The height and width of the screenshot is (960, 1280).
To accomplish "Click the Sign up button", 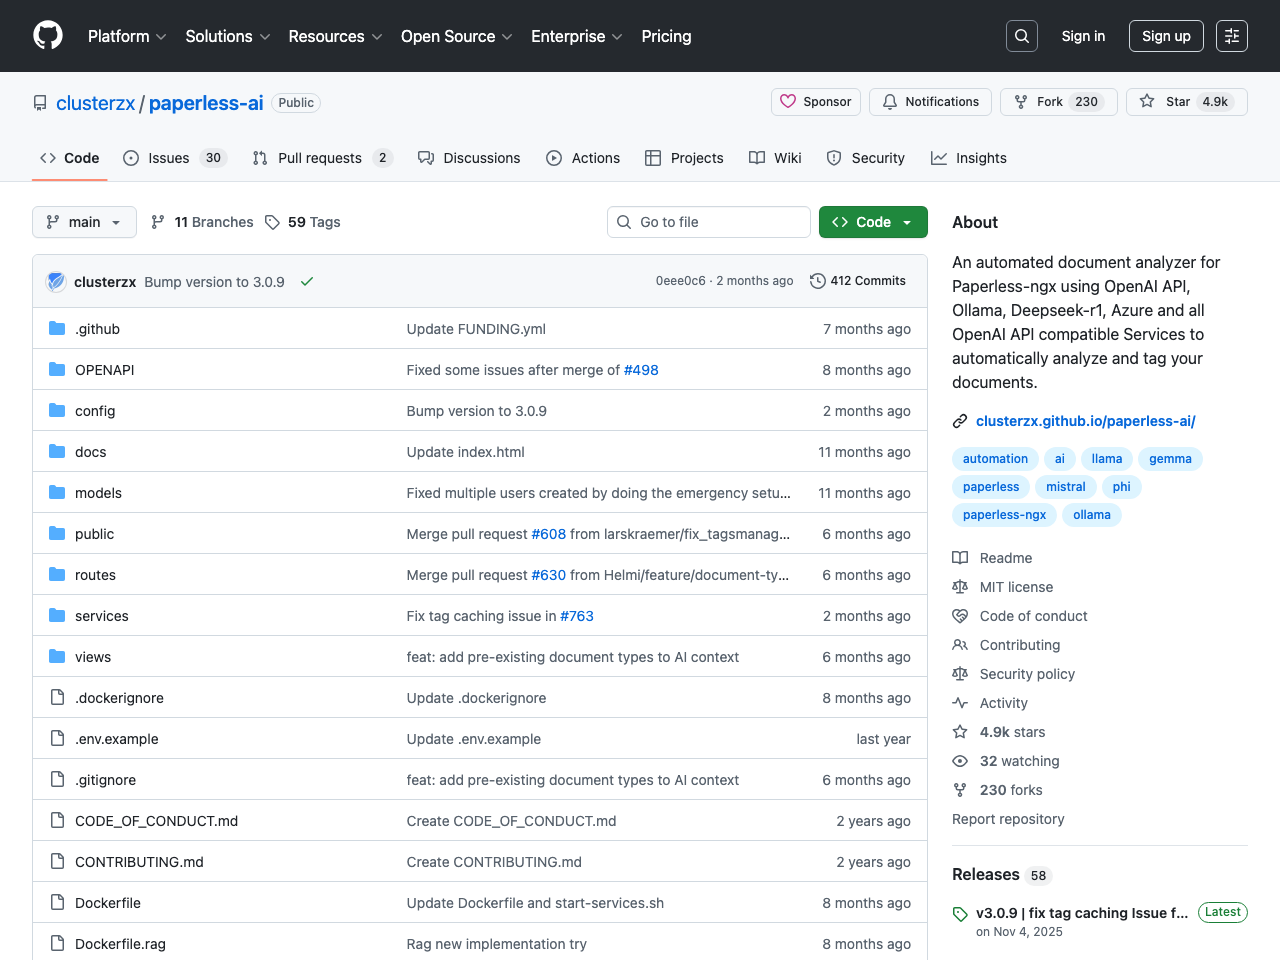I will click(1165, 36).
